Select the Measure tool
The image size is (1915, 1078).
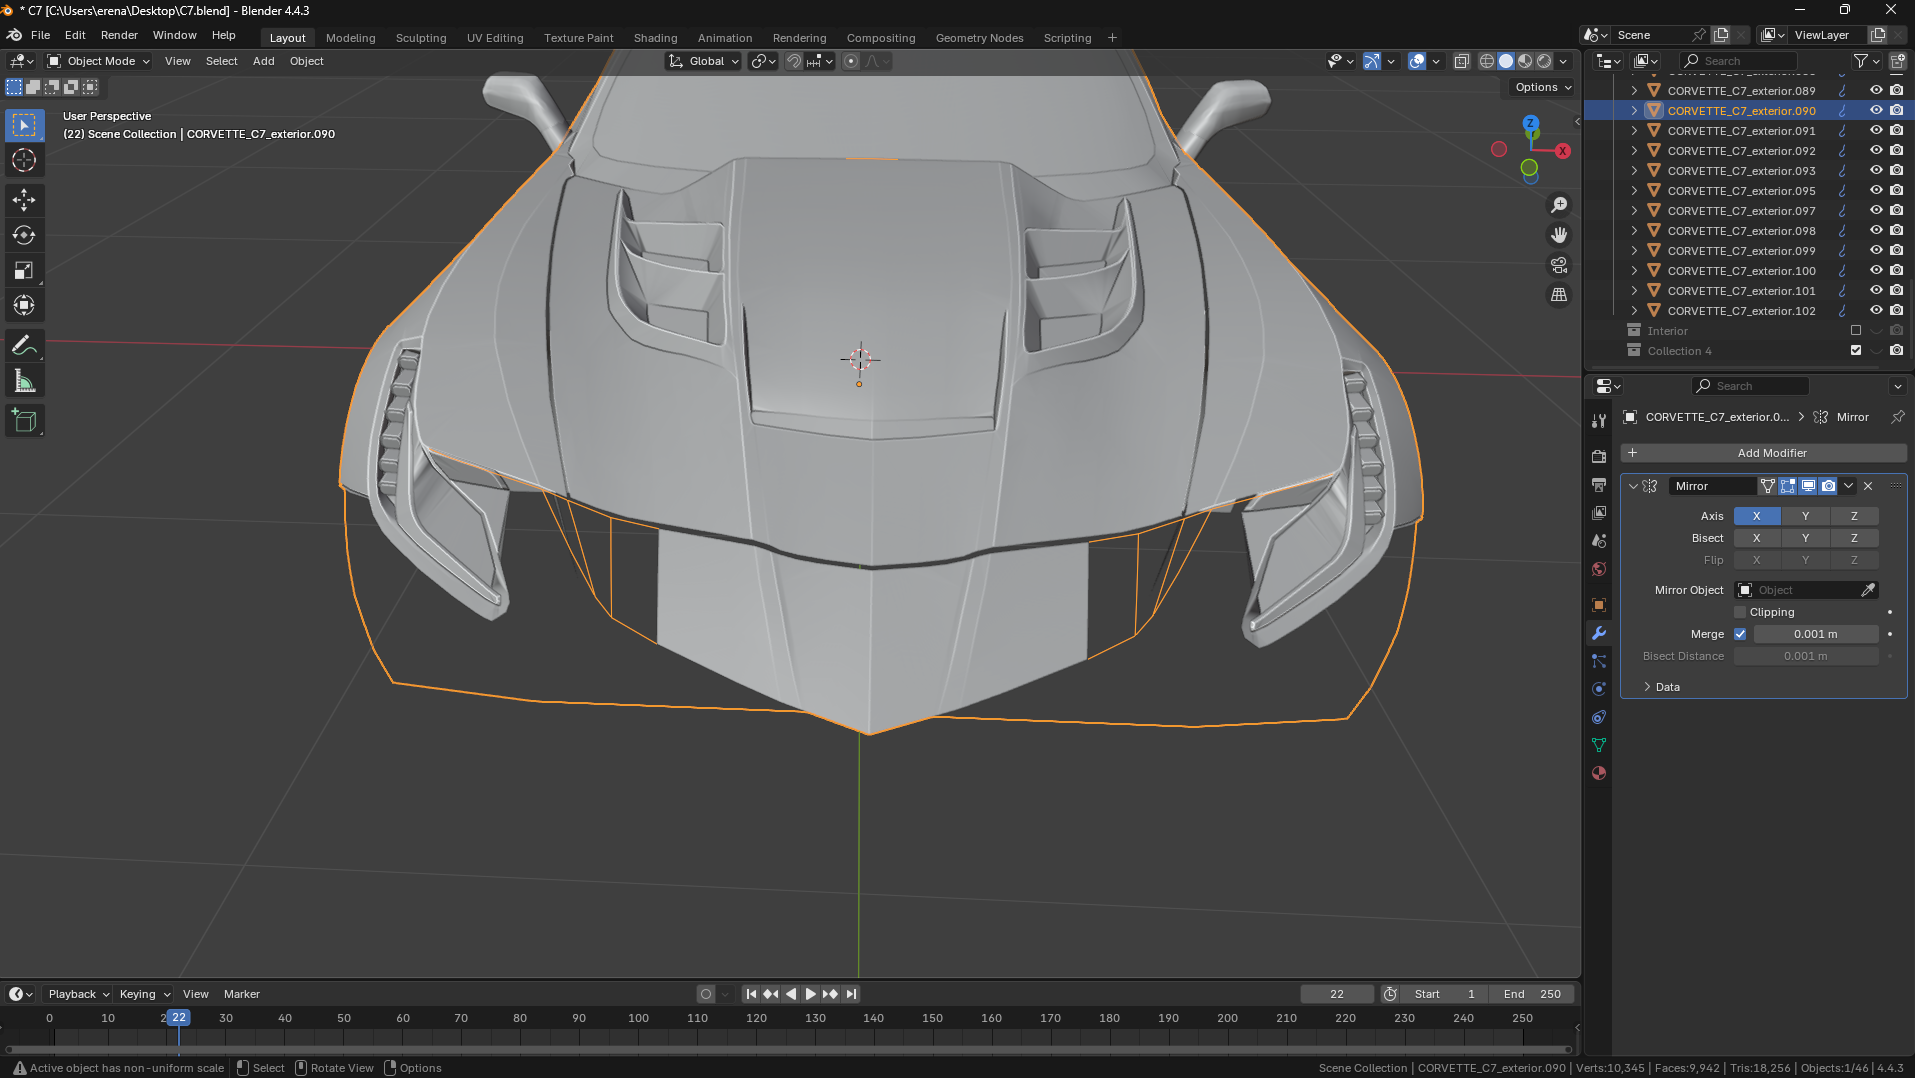(24, 381)
